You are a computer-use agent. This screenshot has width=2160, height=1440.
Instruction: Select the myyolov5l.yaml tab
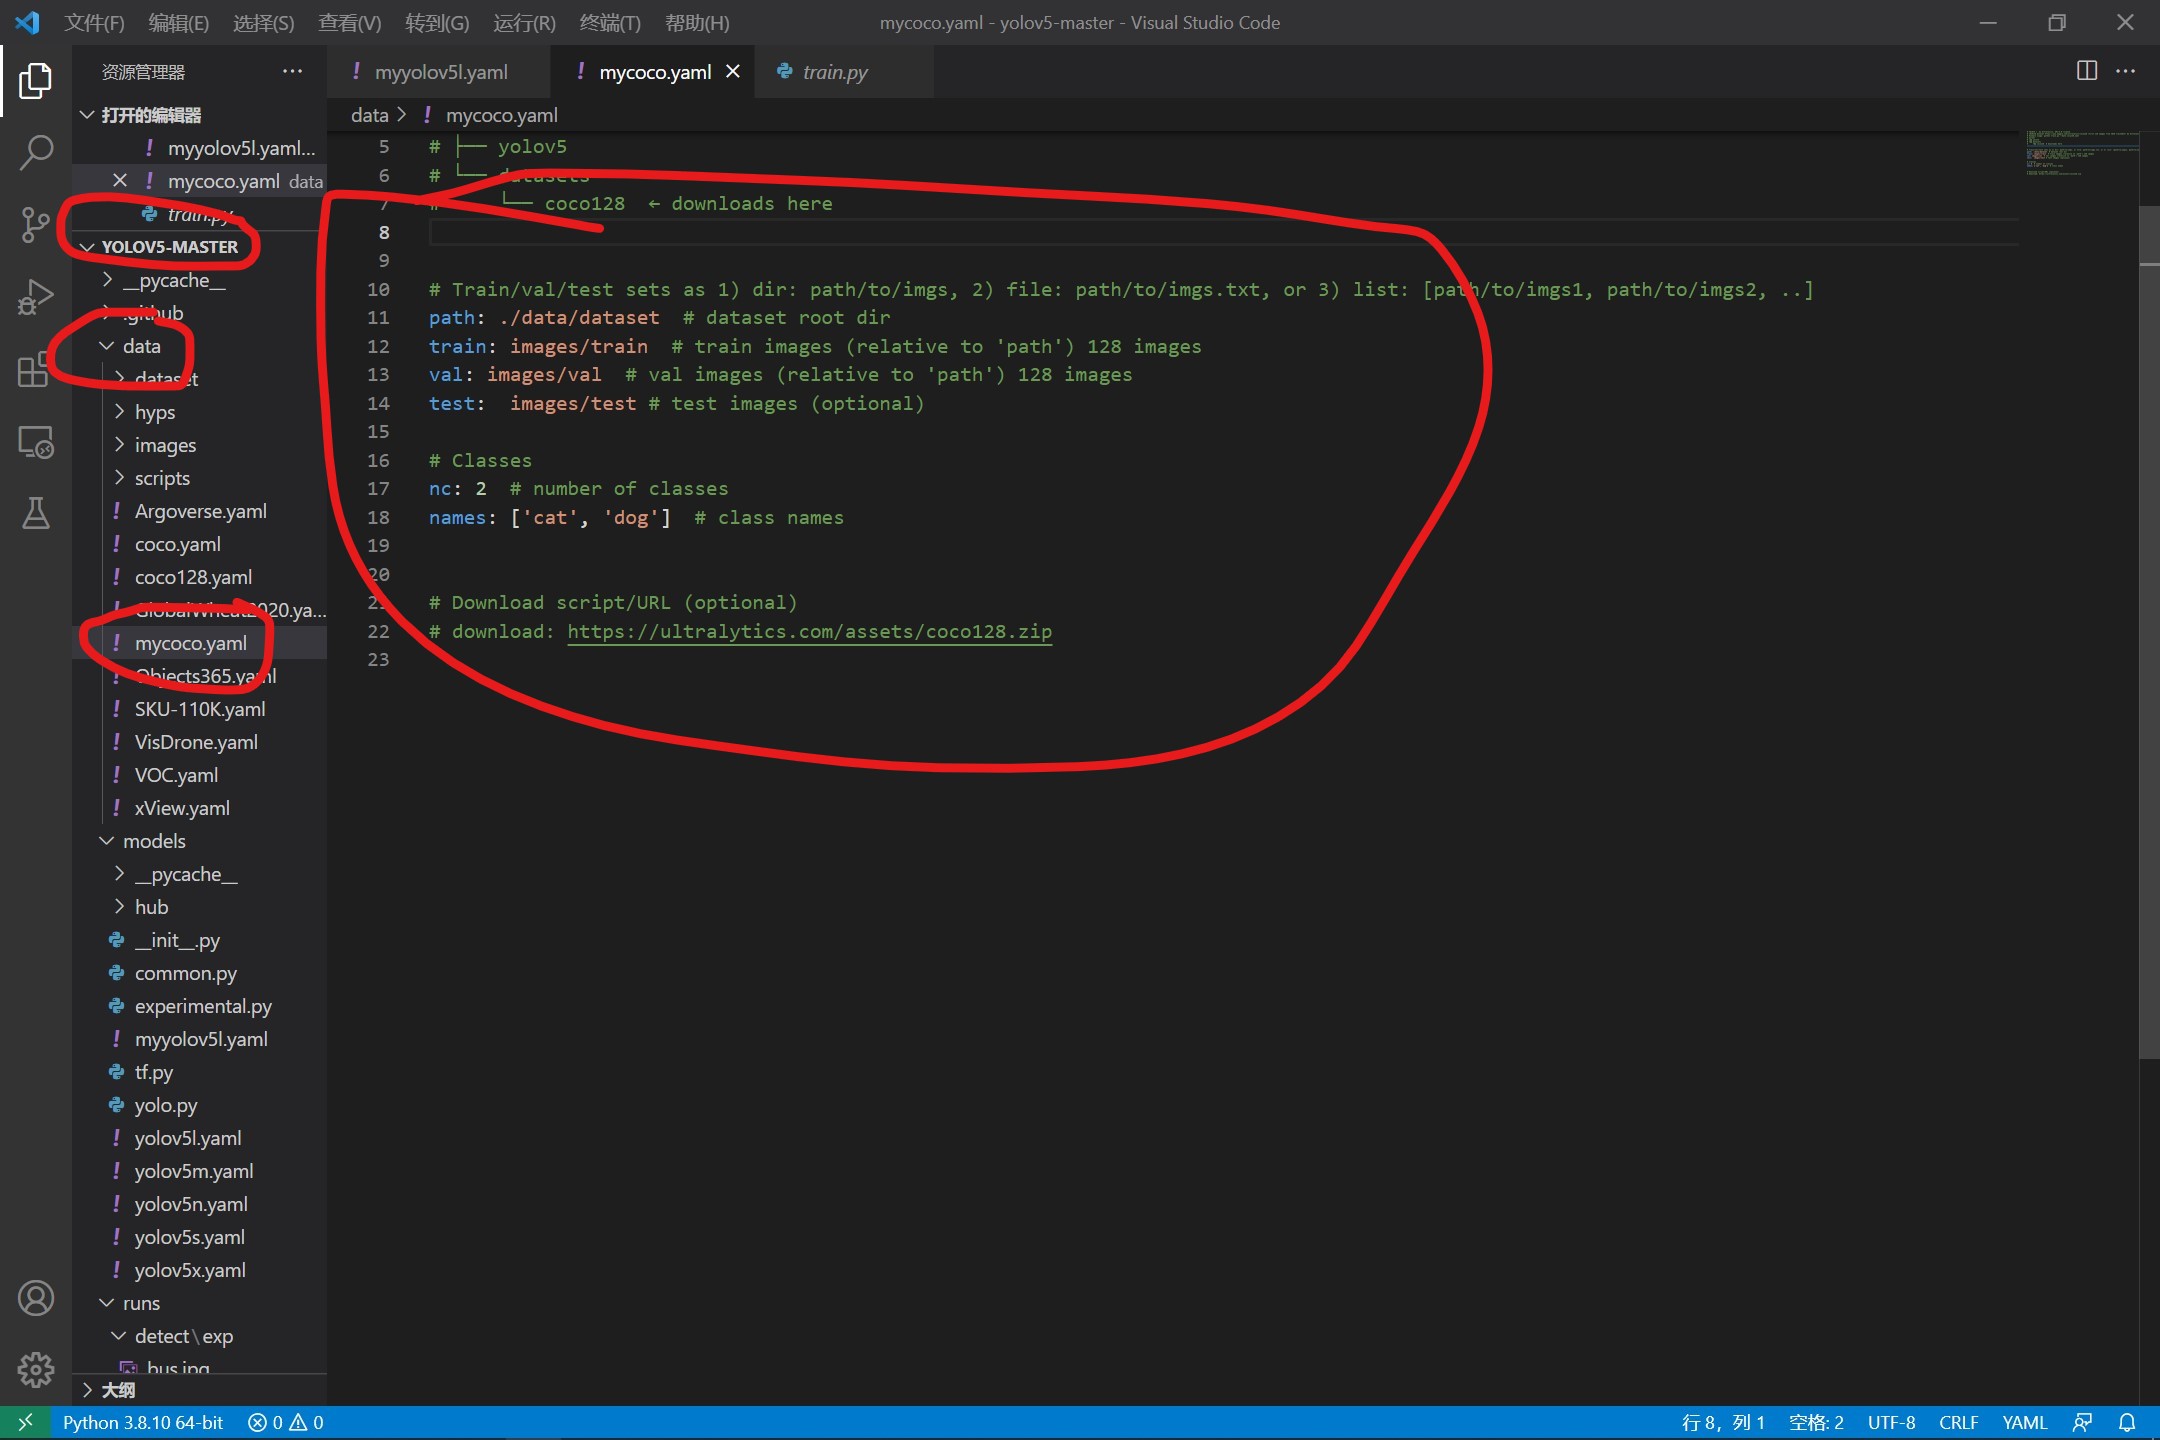click(x=442, y=71)
